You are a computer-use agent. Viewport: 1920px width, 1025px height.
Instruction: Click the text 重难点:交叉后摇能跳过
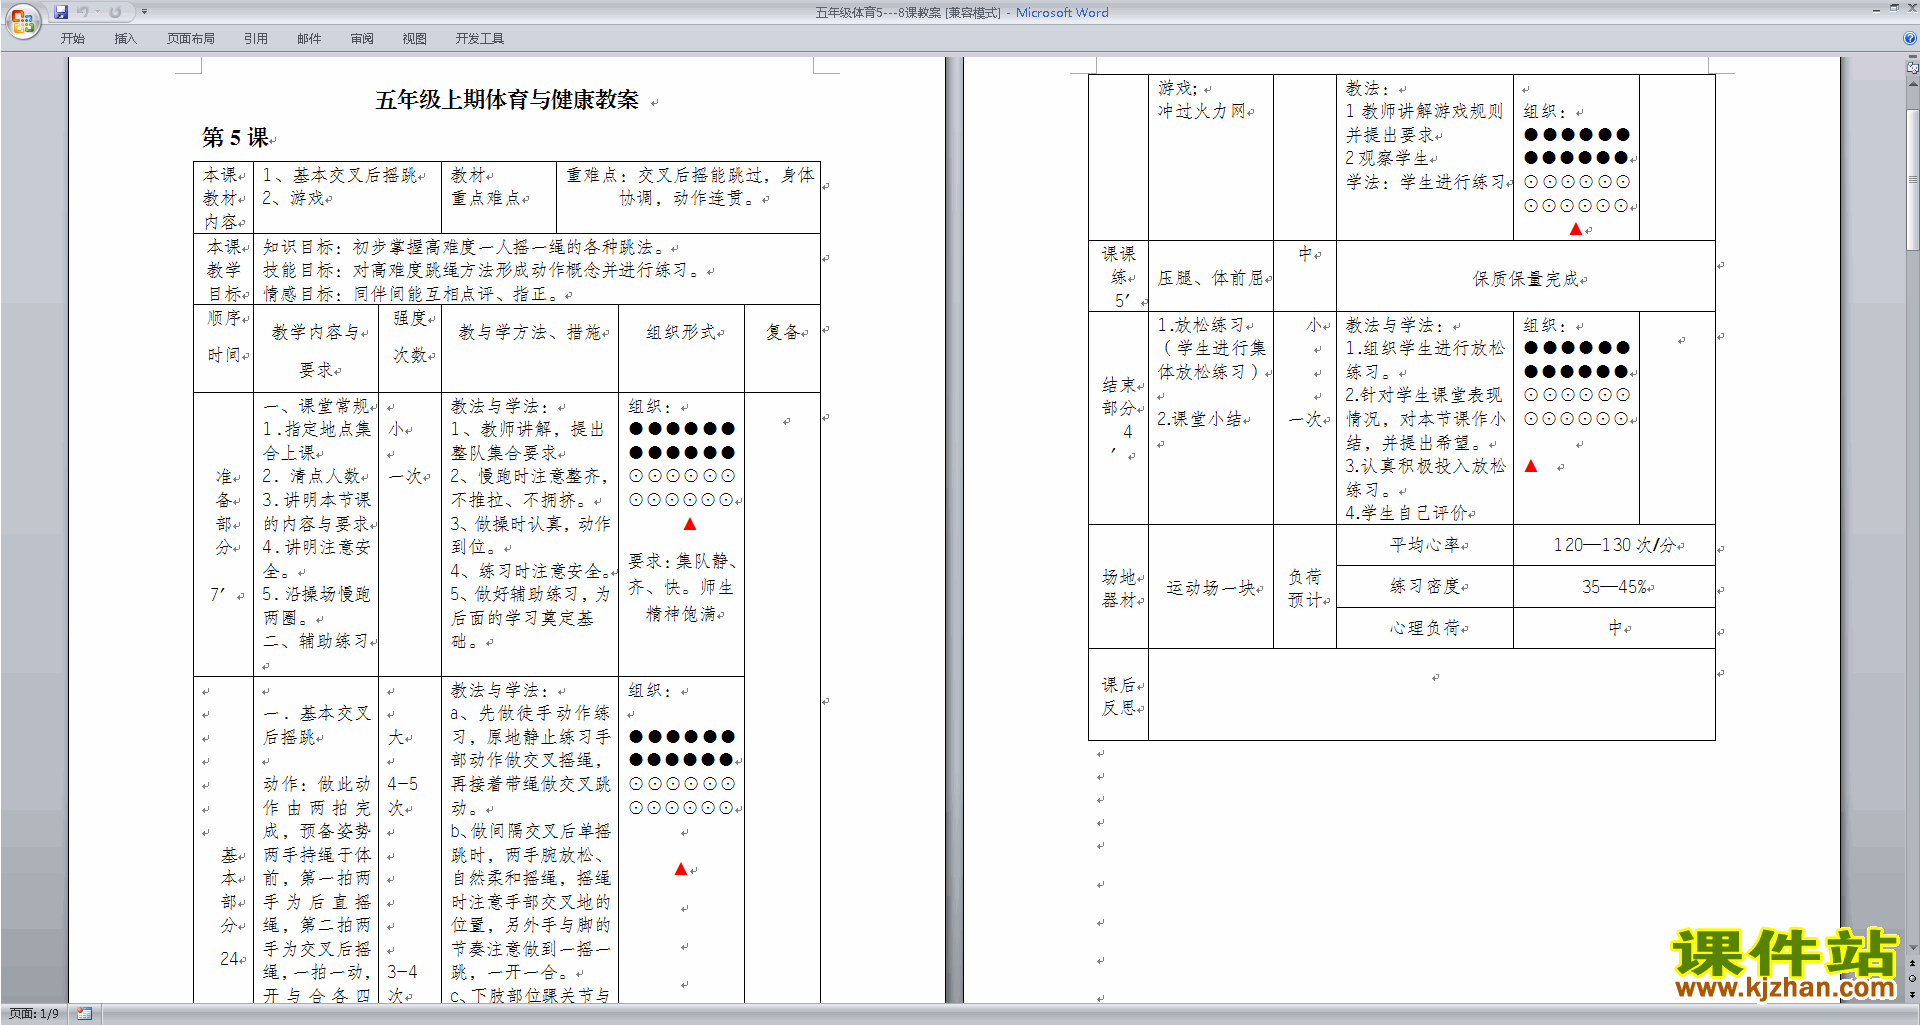[x=669, y=175]
